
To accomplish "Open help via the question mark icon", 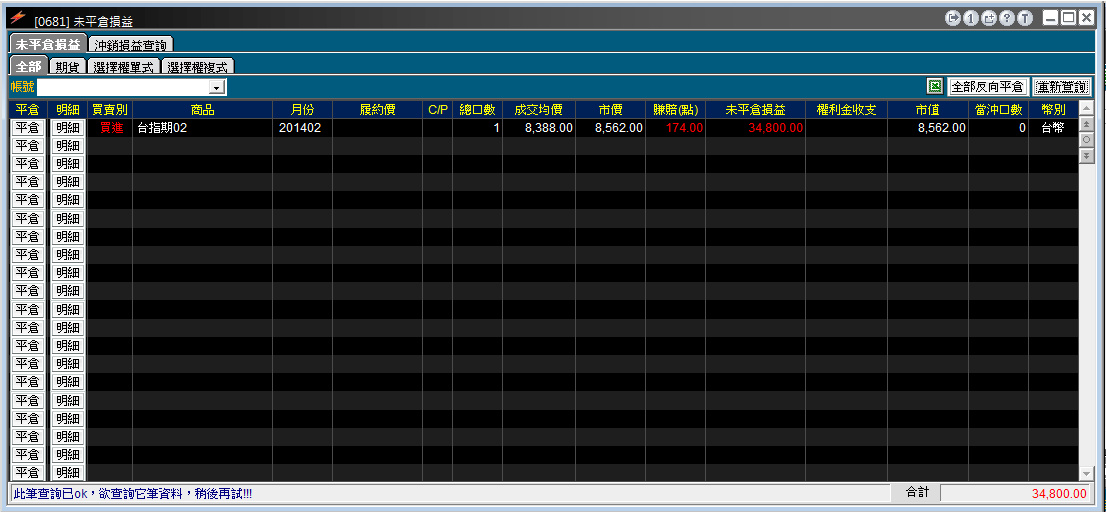I will point(1007,18).
